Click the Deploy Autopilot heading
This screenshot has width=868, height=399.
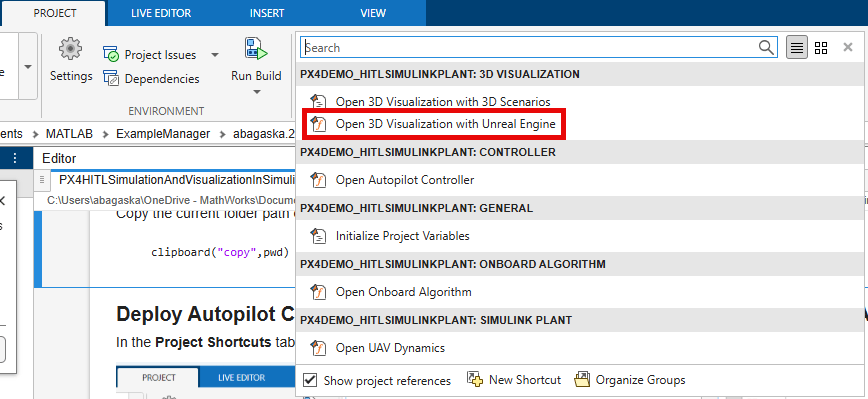pos(205,314)
